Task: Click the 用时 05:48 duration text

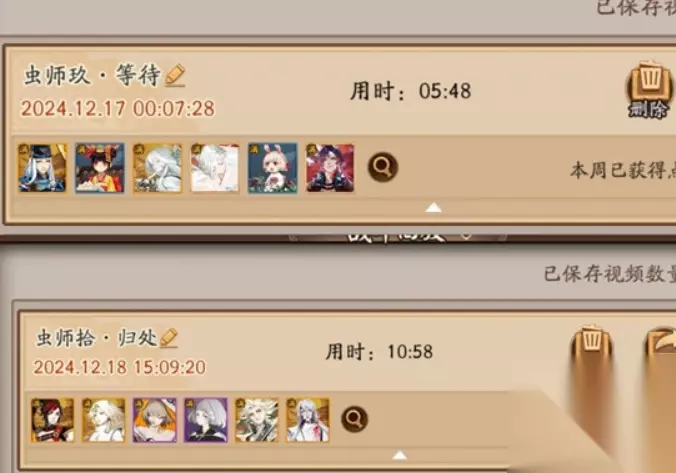Action: [x=410, y=91]
